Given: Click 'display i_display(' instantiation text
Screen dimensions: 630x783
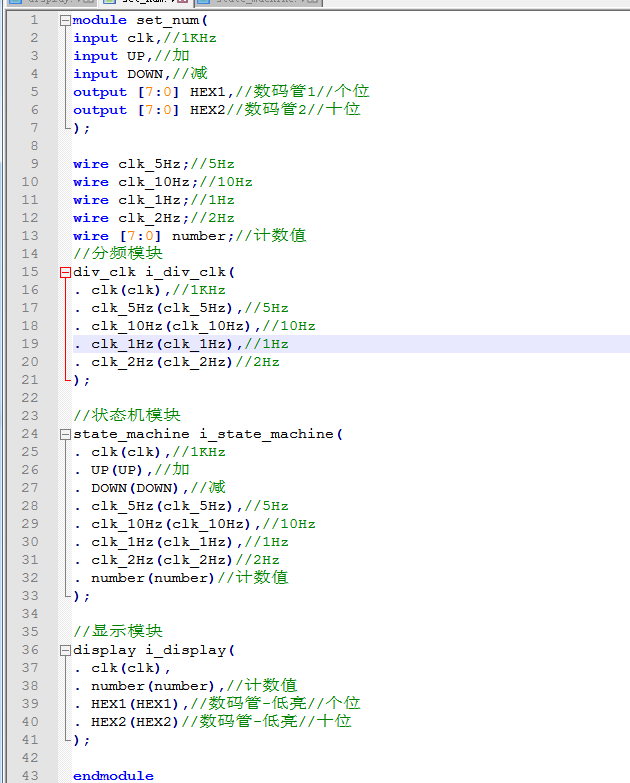Looking at the screenshot, I should 154,650.
